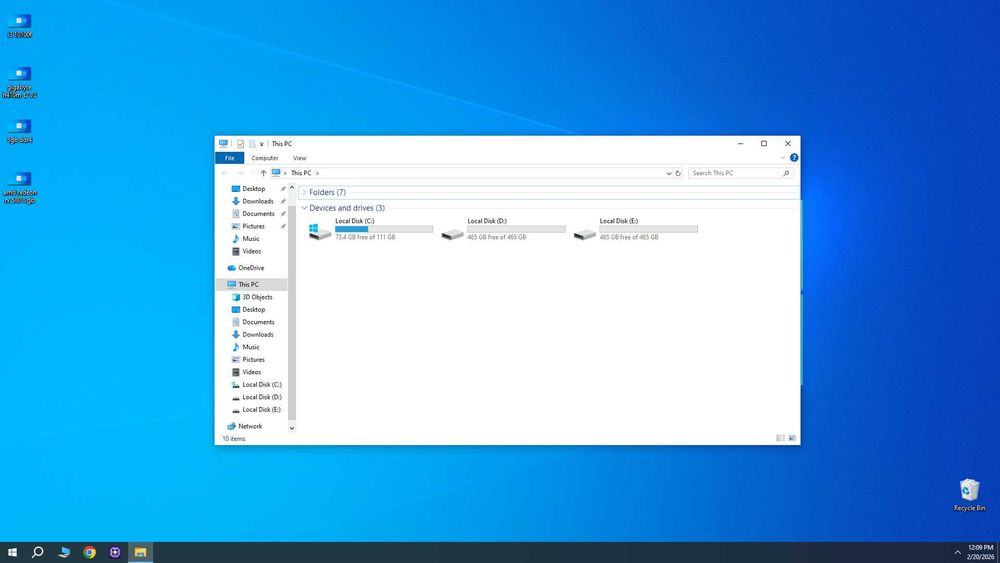Screen dimensions: 1000x563
Task: Select pinned Downloads in Quick access list
Action: [x=258, y=201]
